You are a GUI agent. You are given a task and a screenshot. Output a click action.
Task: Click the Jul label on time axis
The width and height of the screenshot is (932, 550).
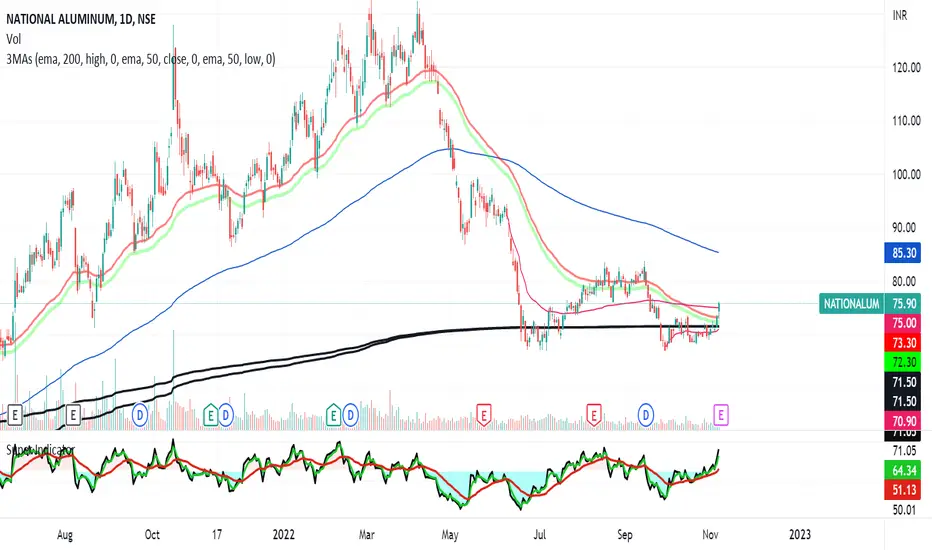[x=539, y=535]
